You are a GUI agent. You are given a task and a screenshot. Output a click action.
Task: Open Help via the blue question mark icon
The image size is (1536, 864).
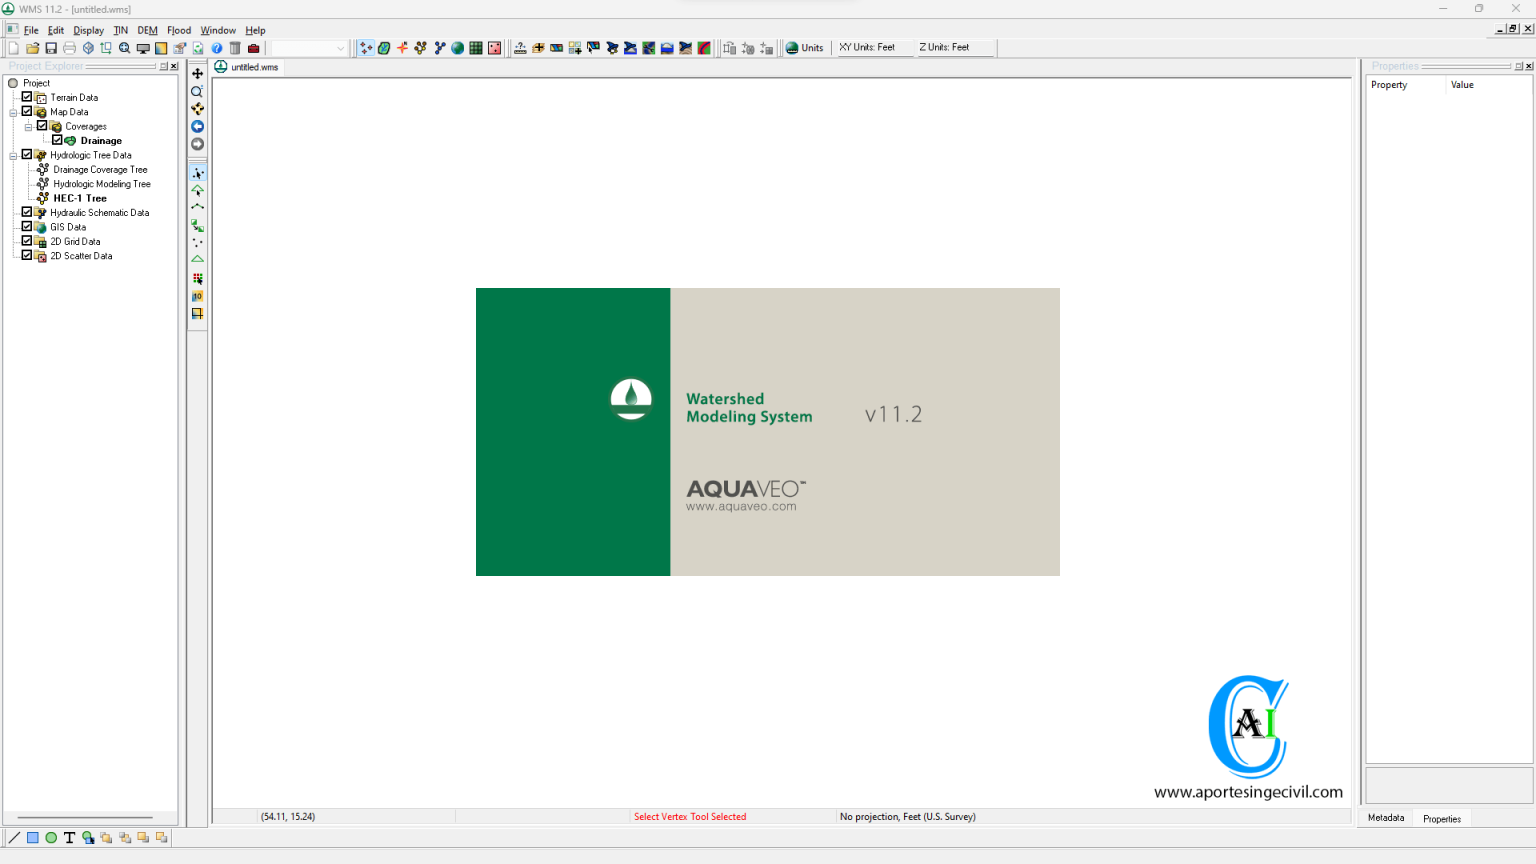(x=216, y=48)
